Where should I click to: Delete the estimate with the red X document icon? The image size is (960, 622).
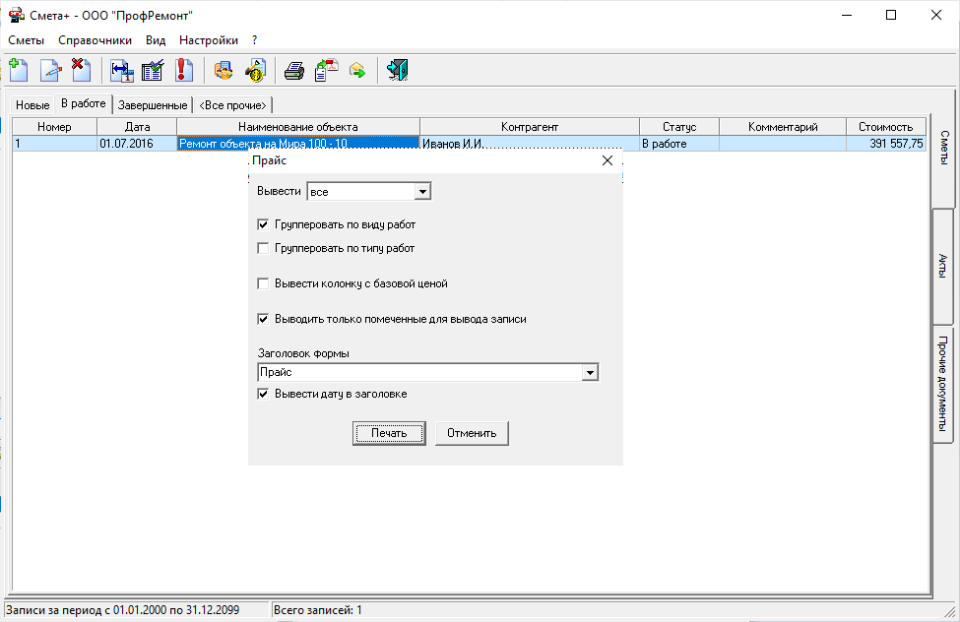pos(81,70)
